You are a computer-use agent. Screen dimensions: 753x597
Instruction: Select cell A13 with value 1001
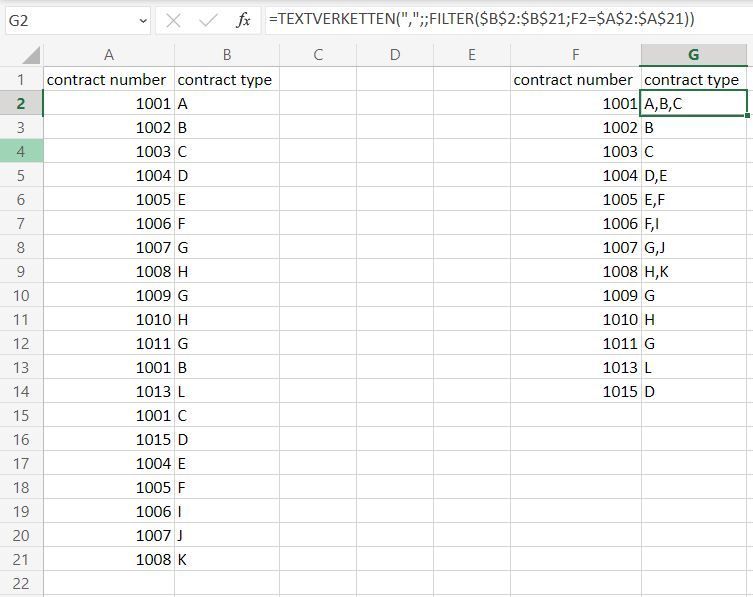coord(109,367)
